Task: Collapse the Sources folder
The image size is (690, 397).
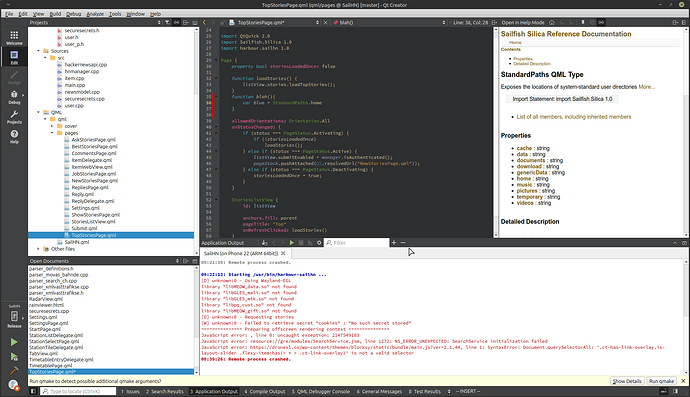Action: tap(39, 51)
